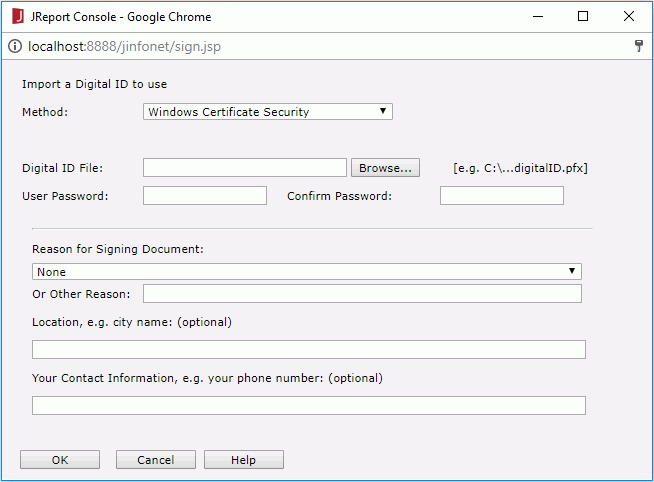The width and height of the screenshot is (654, 482).
Task: Click the Contact Information input field
Action: click(309, 405)
